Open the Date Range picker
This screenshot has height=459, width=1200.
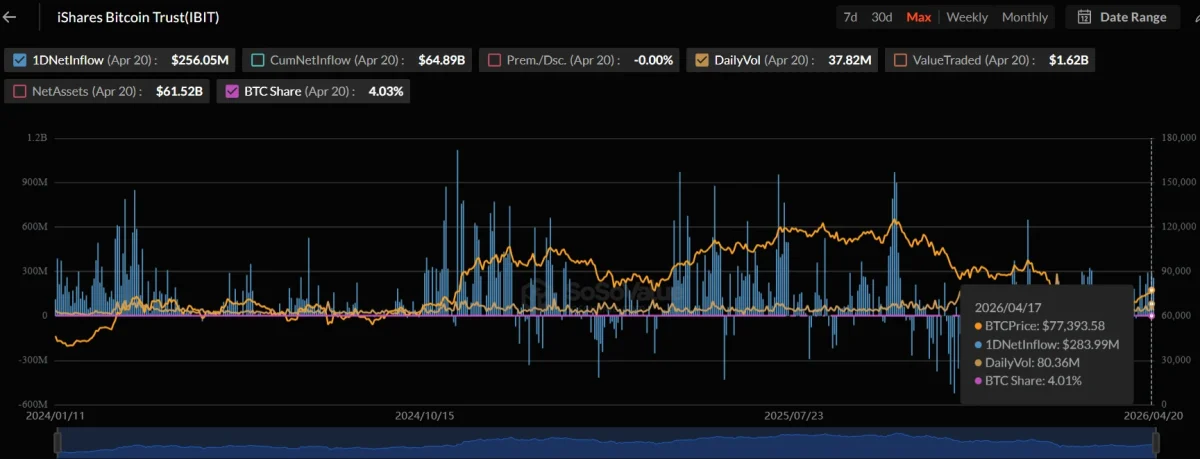click(1122, 17)
